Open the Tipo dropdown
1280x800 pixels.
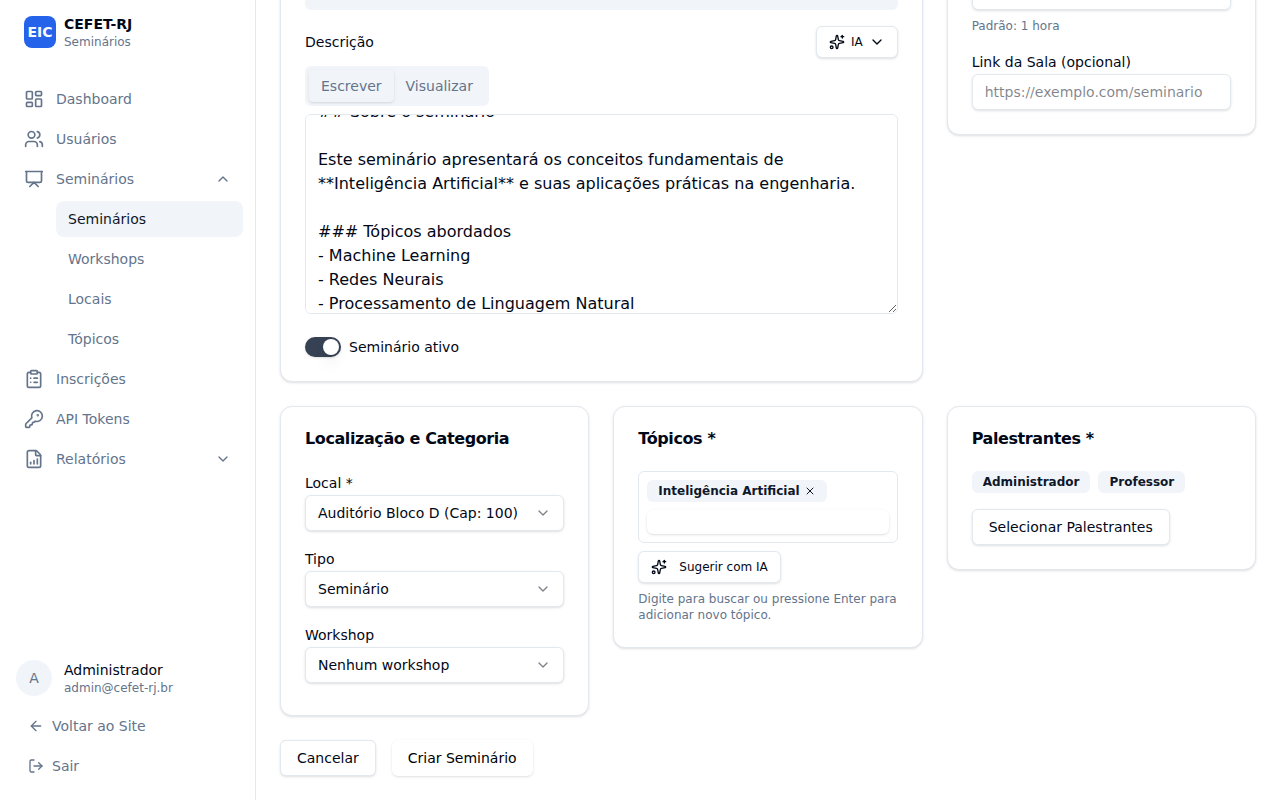click(434, 589)
